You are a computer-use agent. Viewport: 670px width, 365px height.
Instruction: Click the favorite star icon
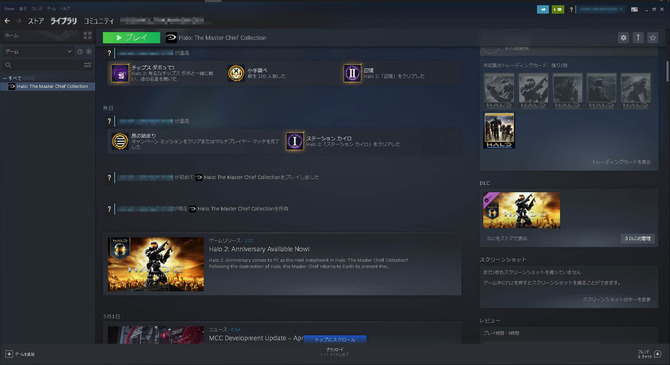pyautogui.click(x=652, y=38)
